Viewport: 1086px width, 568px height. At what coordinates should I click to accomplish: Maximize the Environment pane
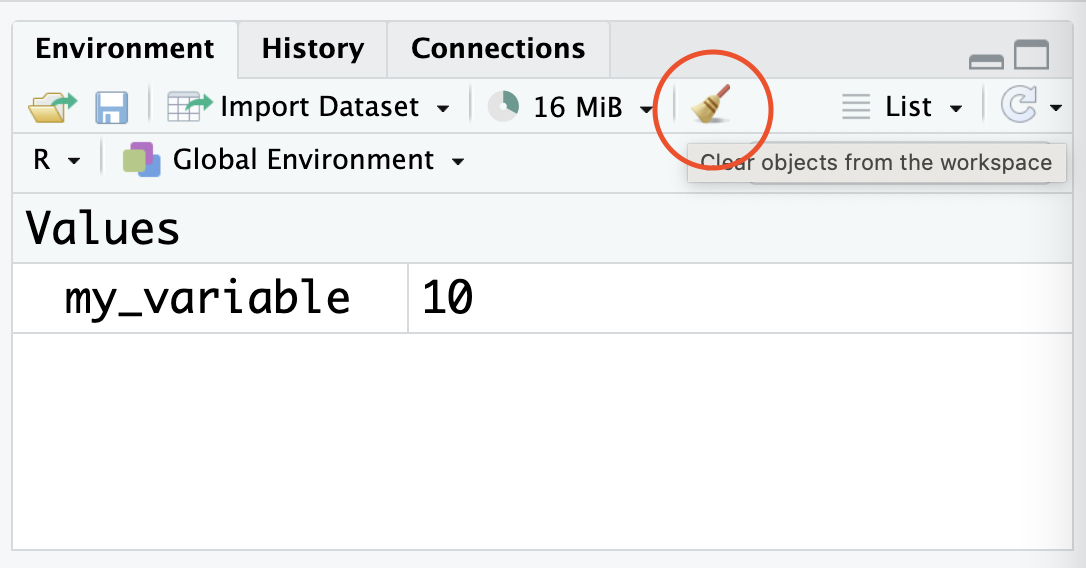click(1031, 55)
